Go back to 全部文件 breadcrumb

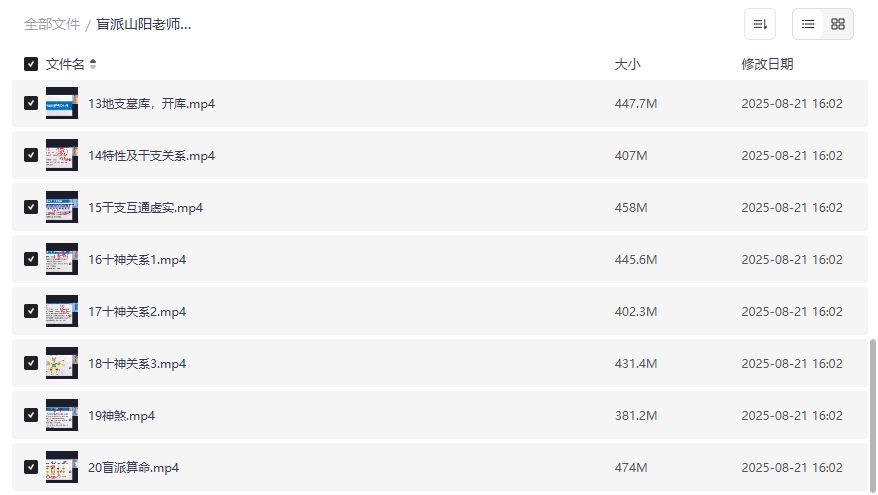51,24
